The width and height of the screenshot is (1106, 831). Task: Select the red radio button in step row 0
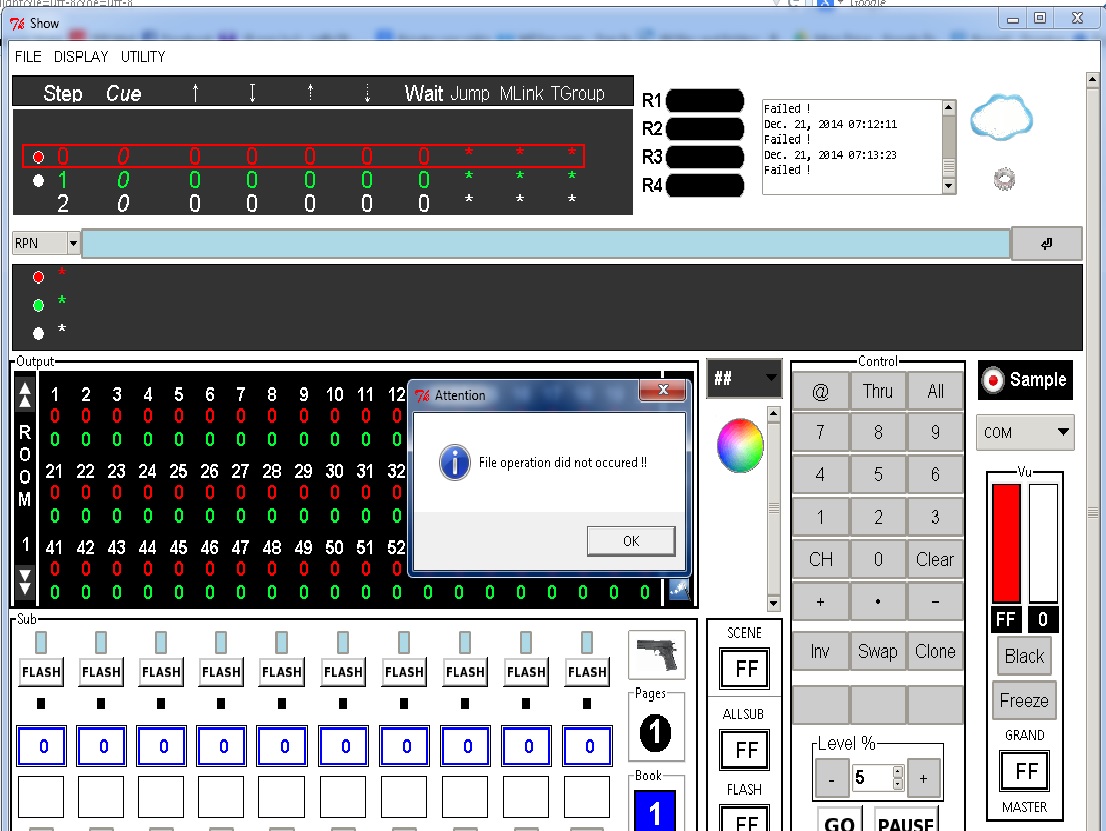click(38, 157)
